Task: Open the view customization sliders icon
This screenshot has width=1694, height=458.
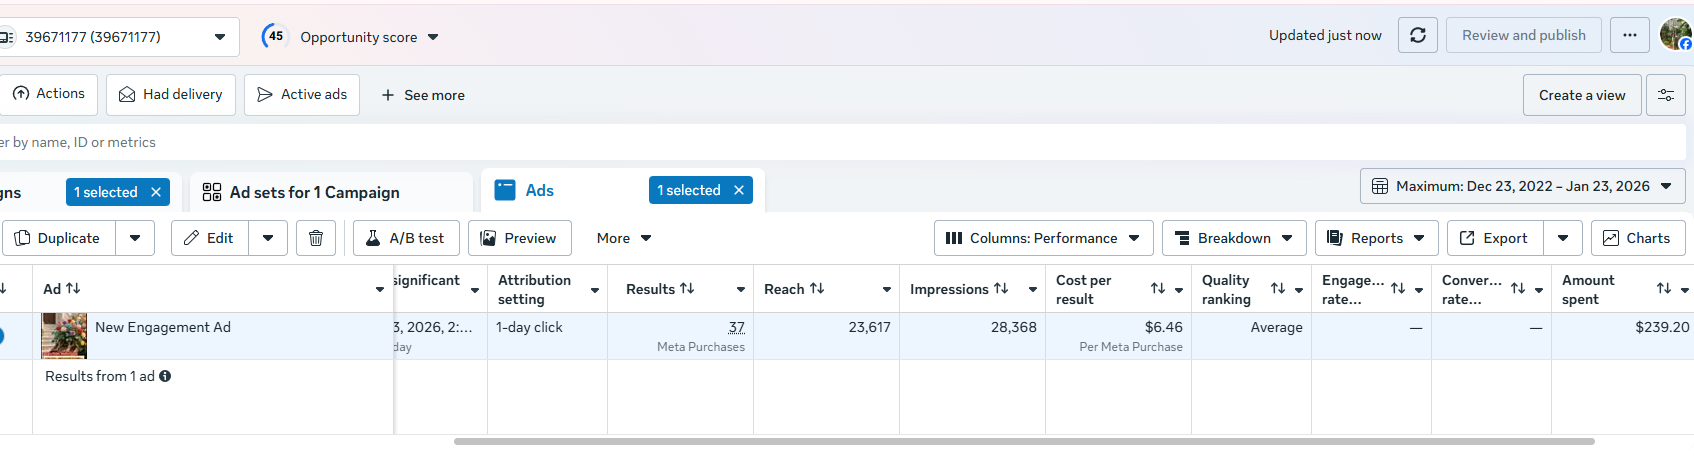Action: pos(1666,95)
